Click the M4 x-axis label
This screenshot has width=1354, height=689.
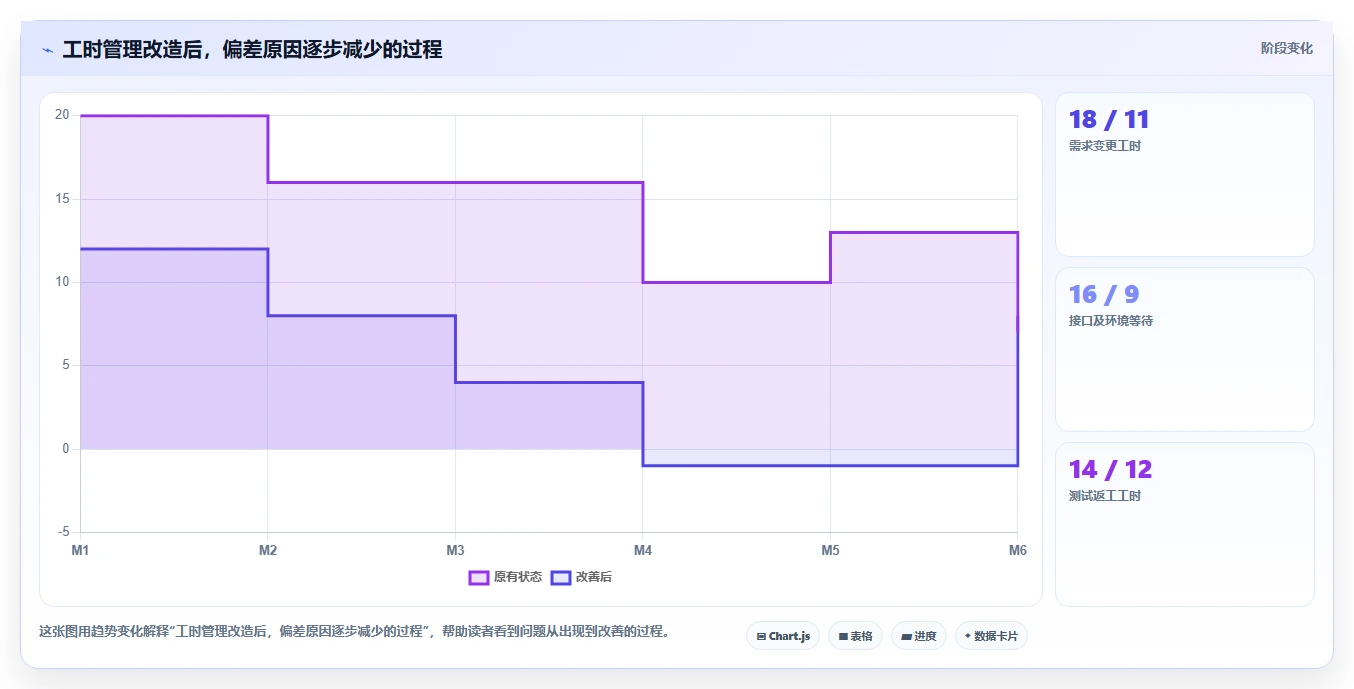tap(643, 550)
